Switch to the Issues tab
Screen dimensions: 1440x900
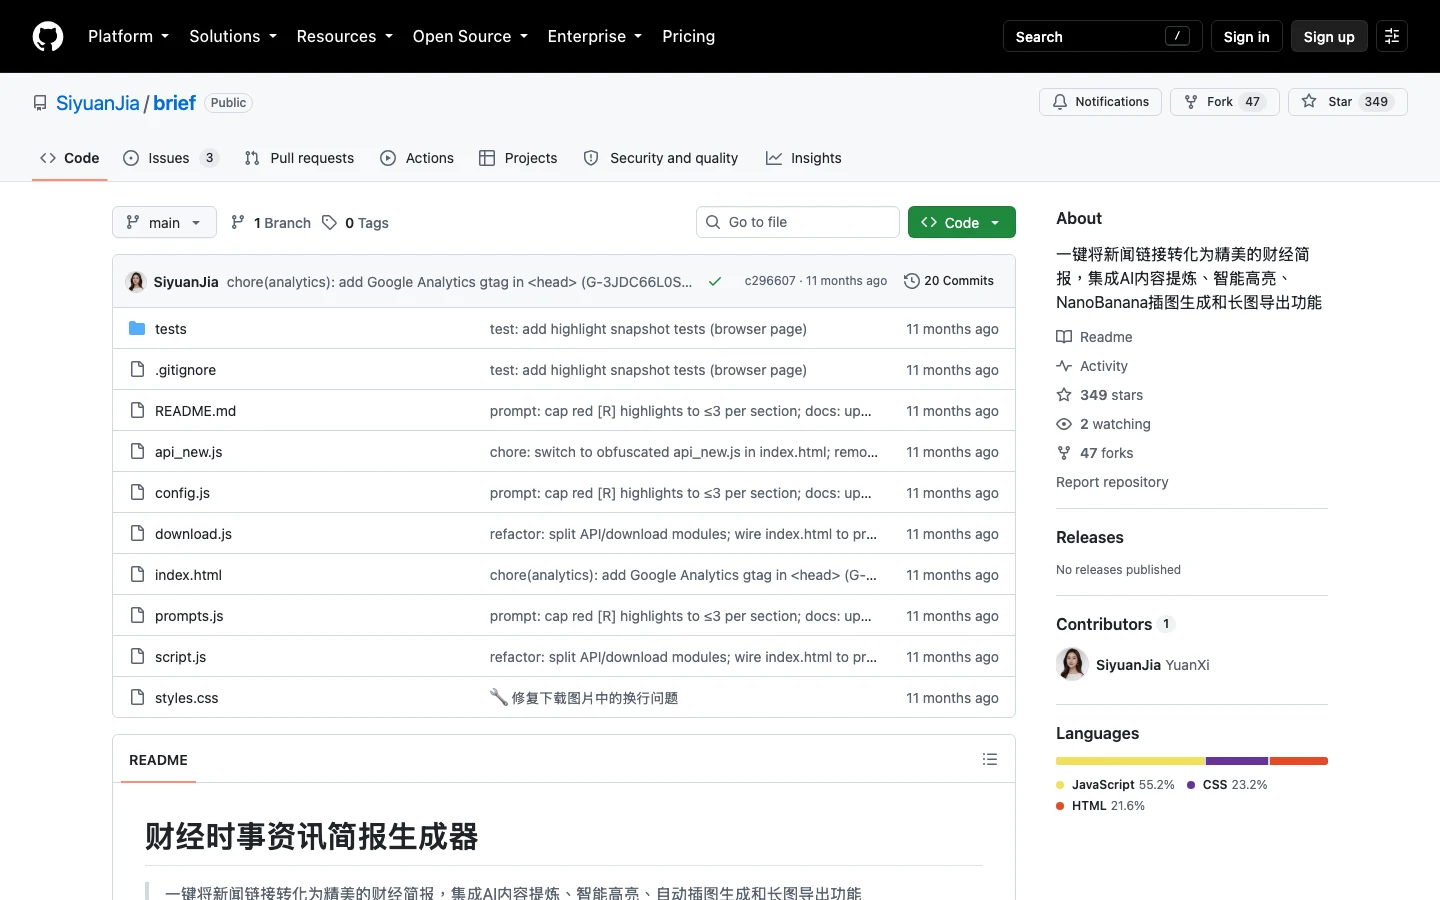point(171,158)
